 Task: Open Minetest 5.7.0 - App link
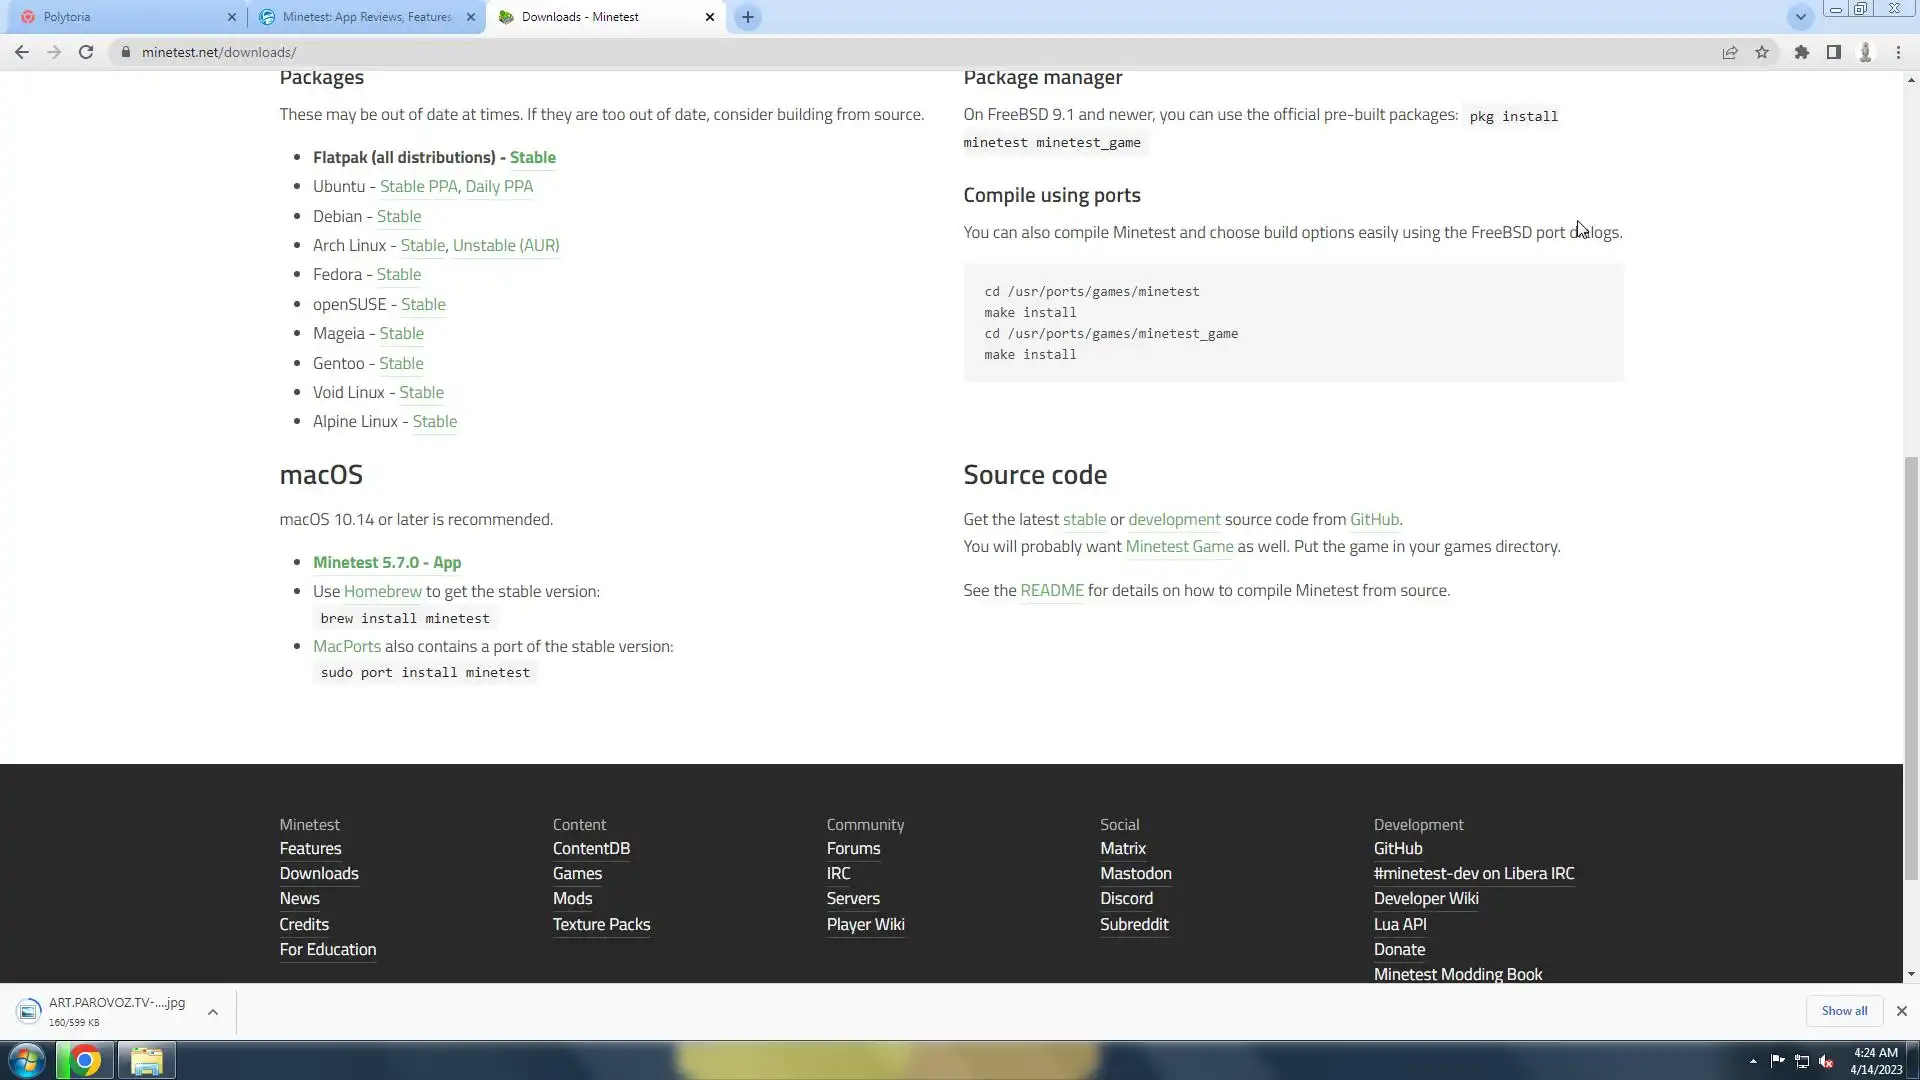(387, 562)
